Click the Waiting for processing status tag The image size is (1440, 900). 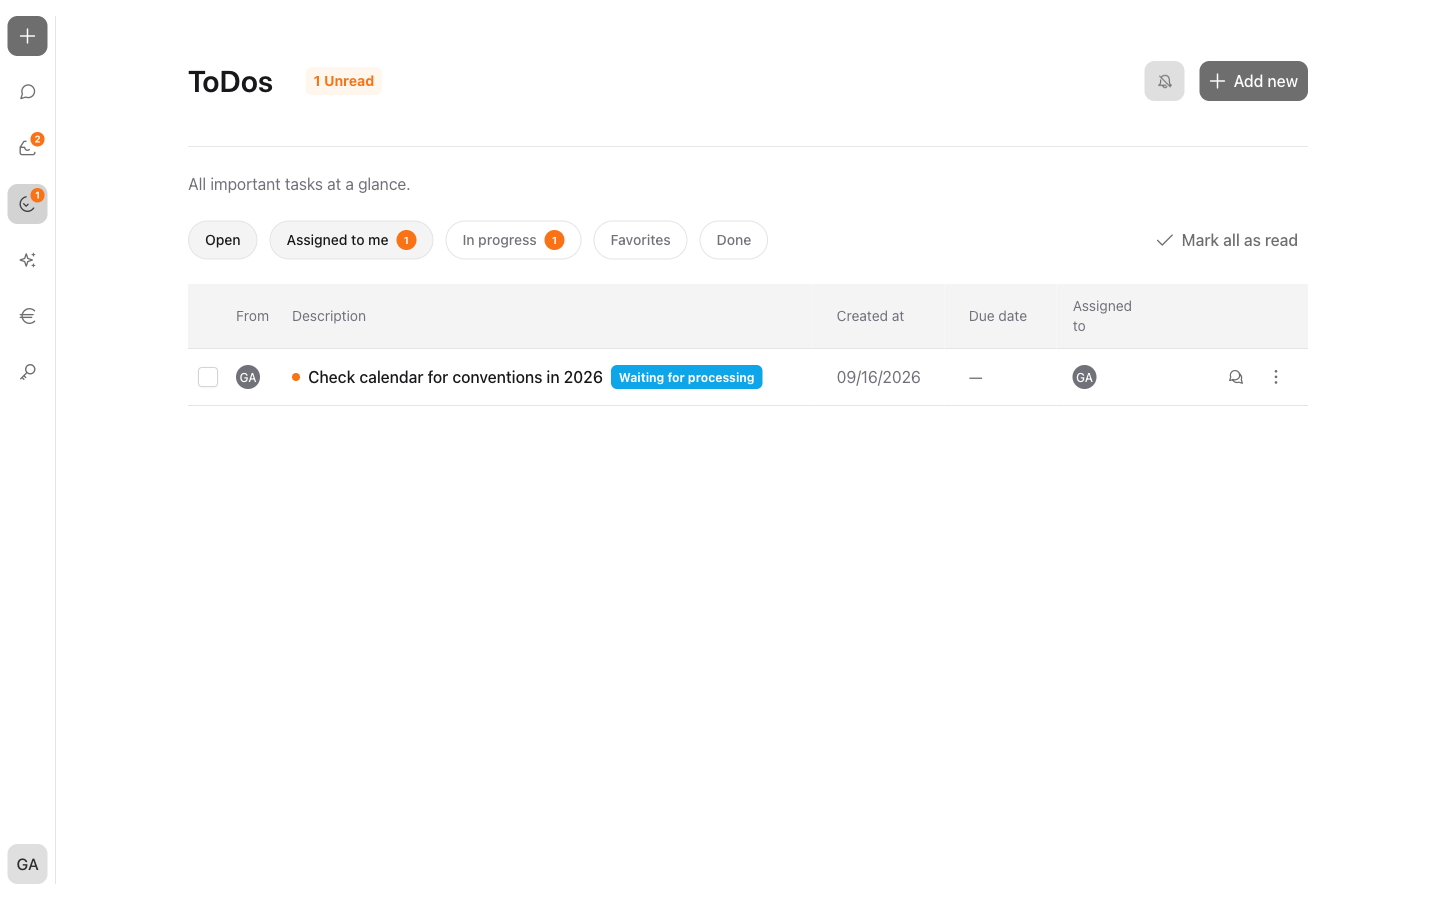coord(687,377)
